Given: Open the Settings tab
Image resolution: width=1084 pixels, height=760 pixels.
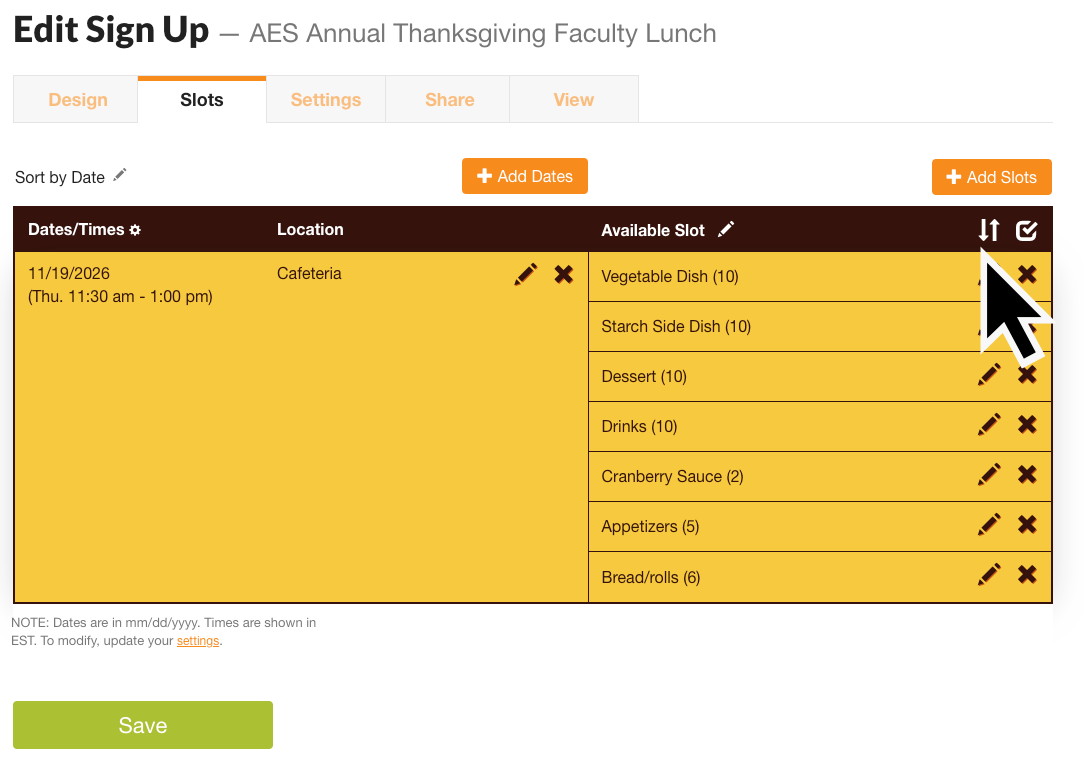Looking at the screenshot, I should coord(326,100).
